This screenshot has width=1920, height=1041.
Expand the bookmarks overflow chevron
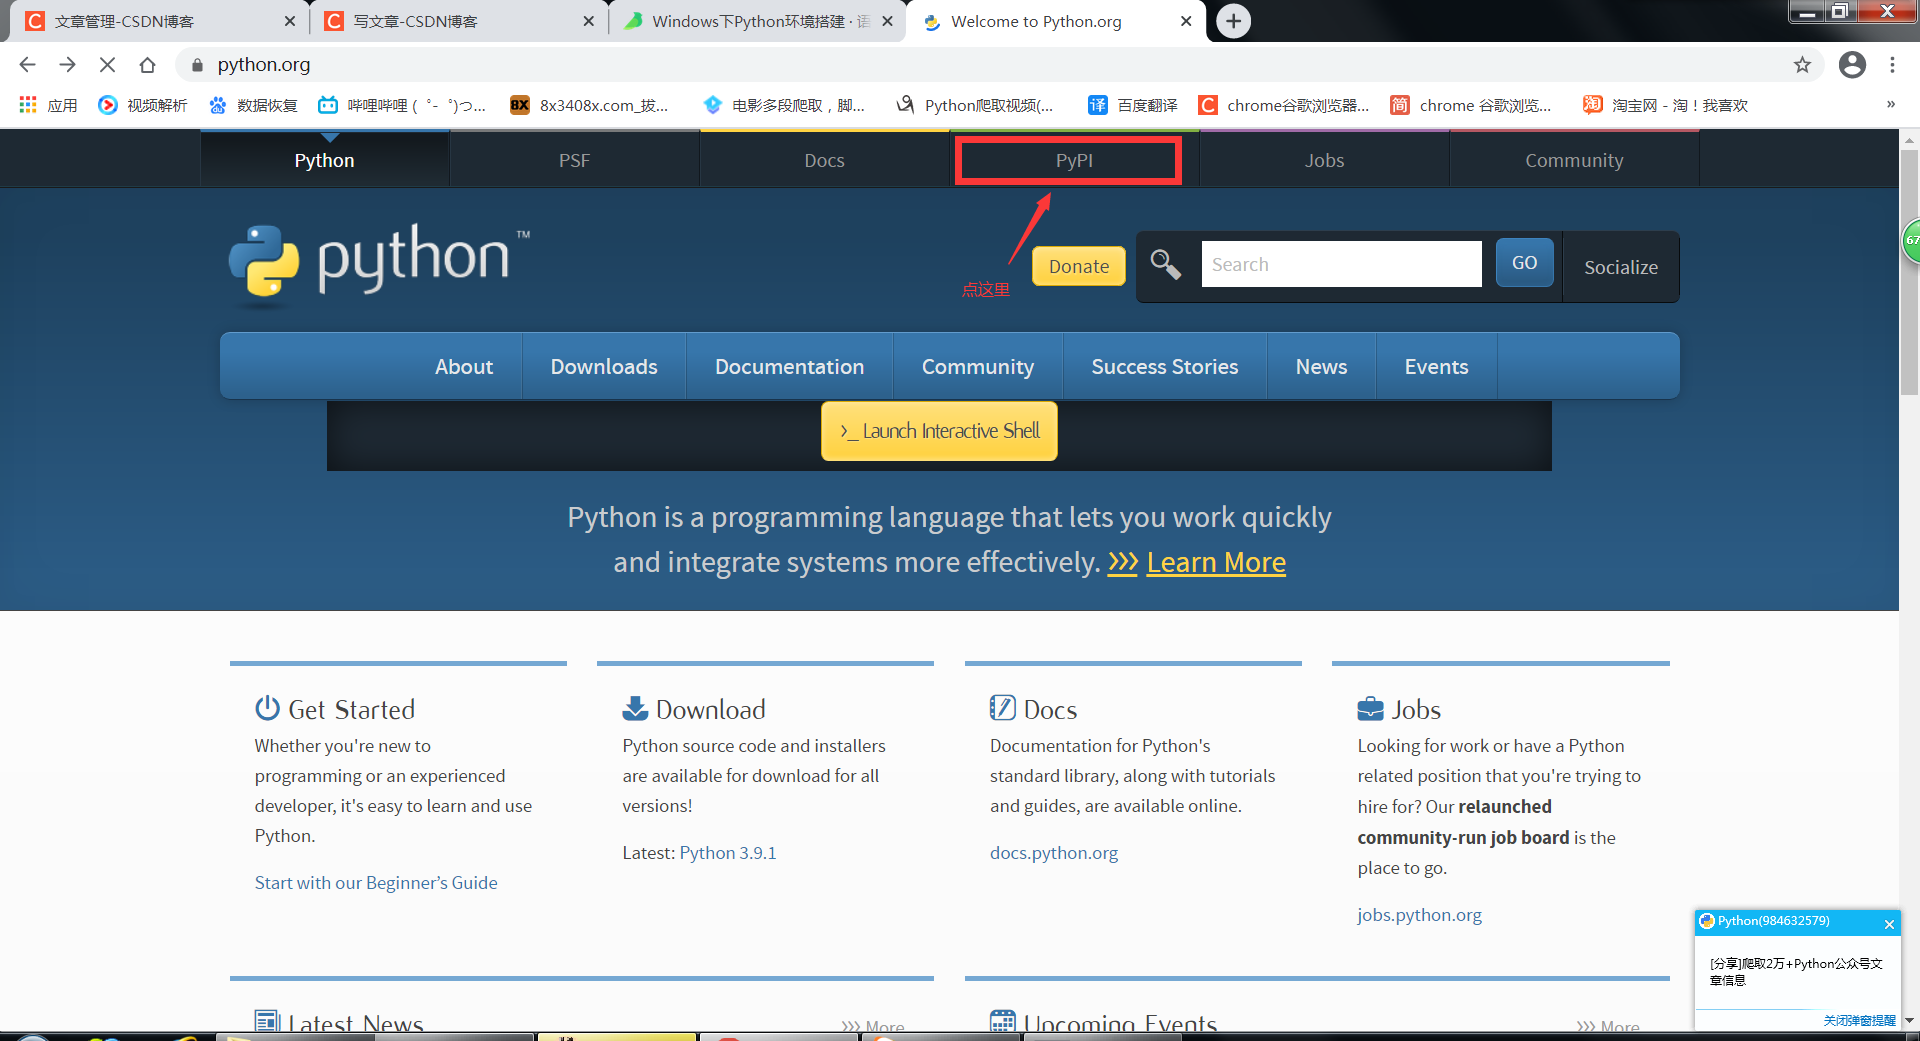(1890, 104)
